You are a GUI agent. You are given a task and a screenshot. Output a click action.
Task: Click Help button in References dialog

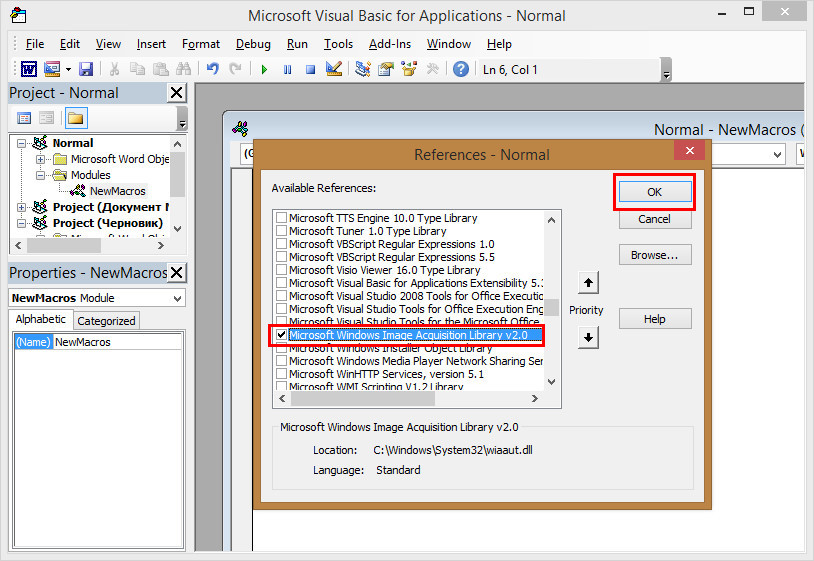[x=654, y=319]
